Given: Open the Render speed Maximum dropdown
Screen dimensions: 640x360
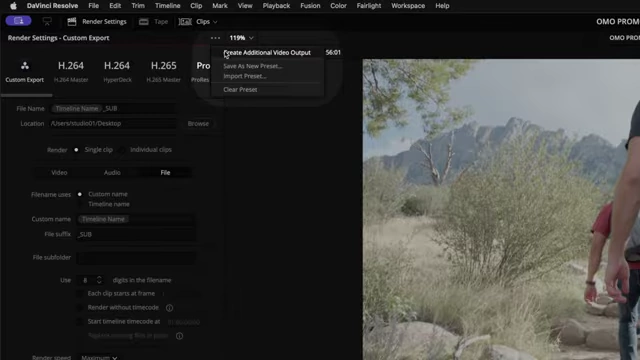Looking at the screenshot, I should [99, 357].
